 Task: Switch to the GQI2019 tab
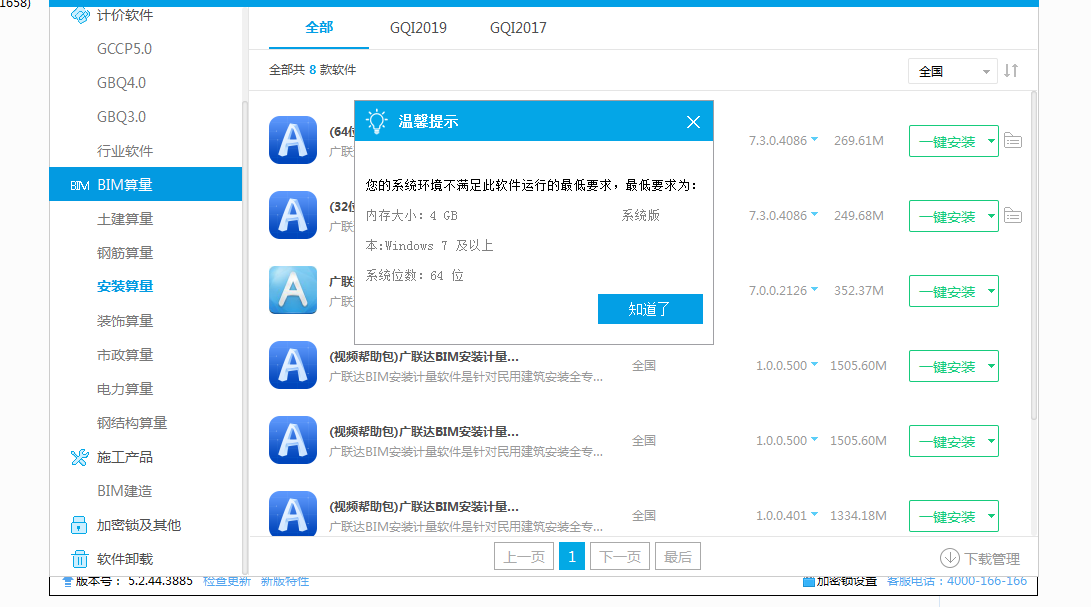coord(418,28)
